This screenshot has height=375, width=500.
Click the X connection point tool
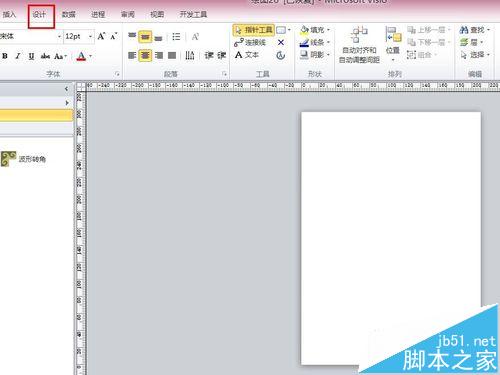281,42
